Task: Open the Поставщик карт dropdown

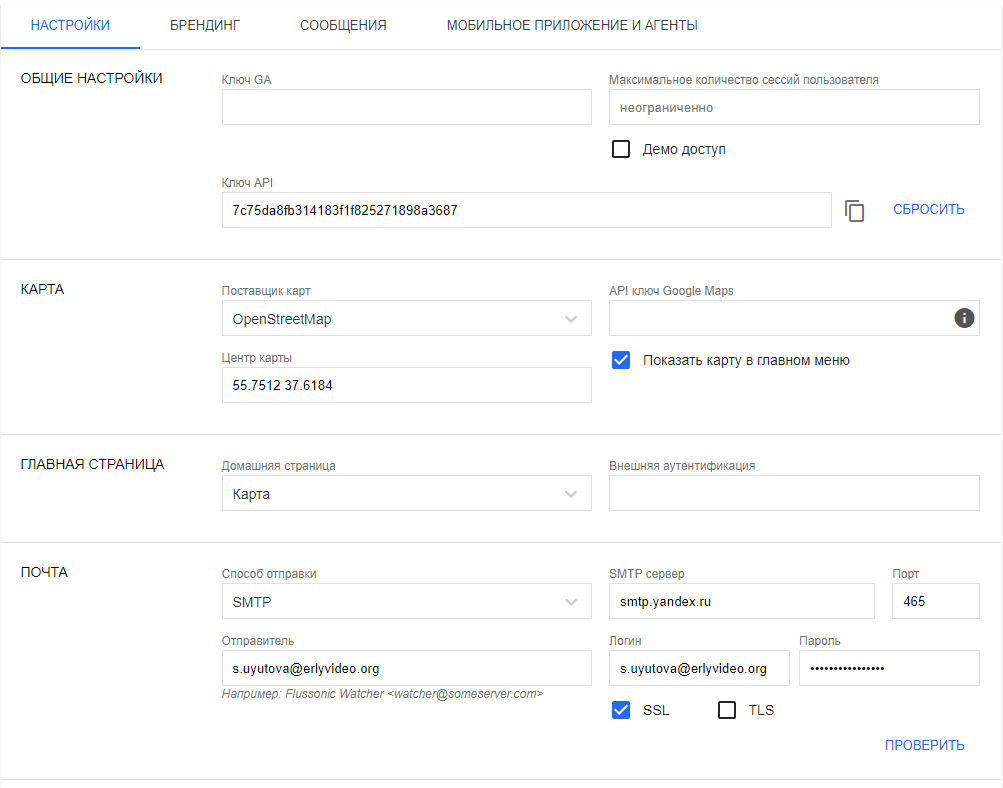Action: point(406,319)
